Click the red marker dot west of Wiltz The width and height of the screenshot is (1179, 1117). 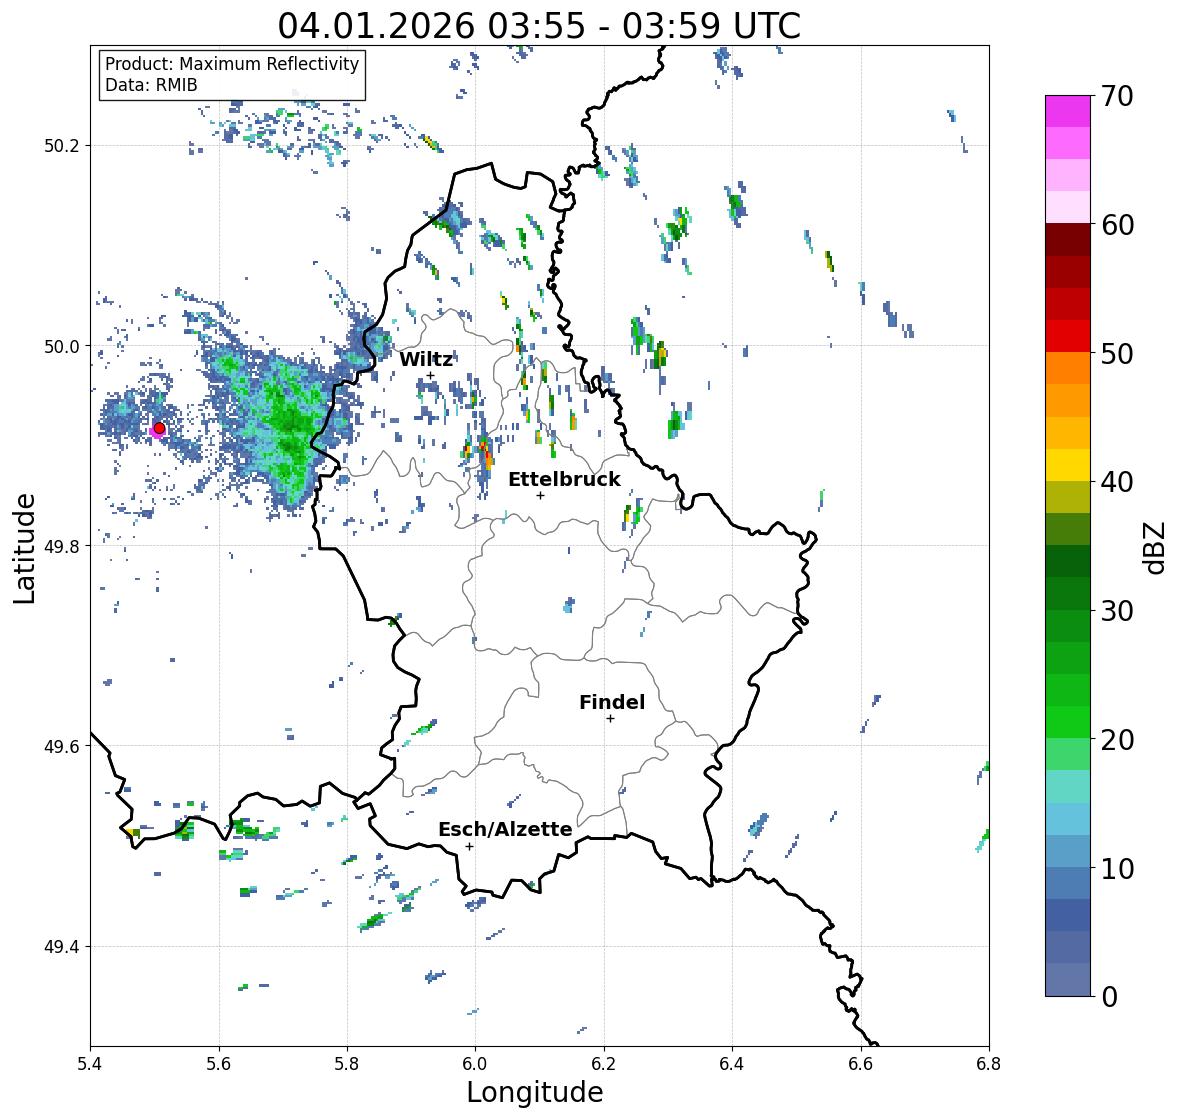[x=159, y=428]
